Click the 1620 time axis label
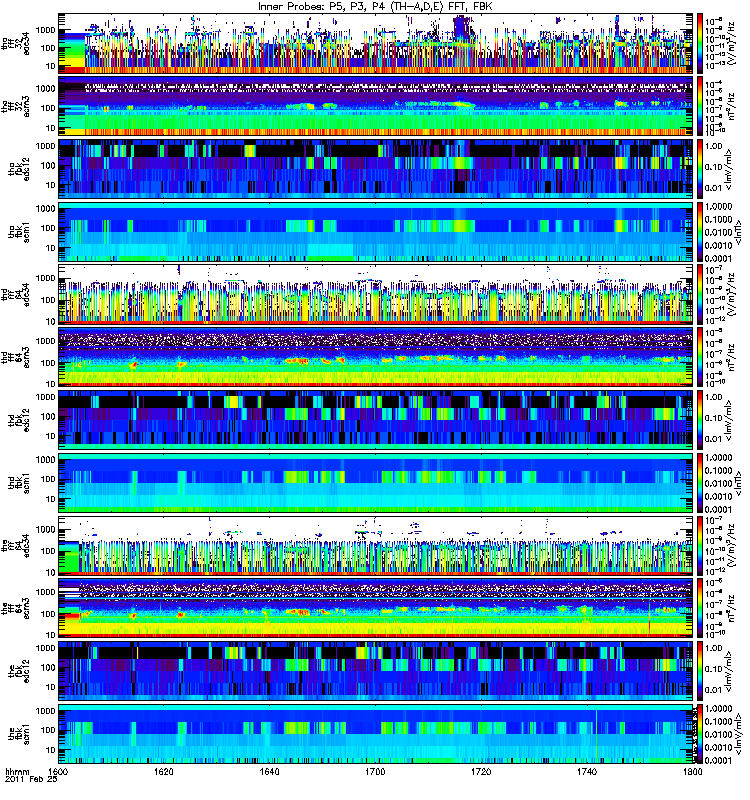Viewport: 750px width, 800px height. pos(164,771)
